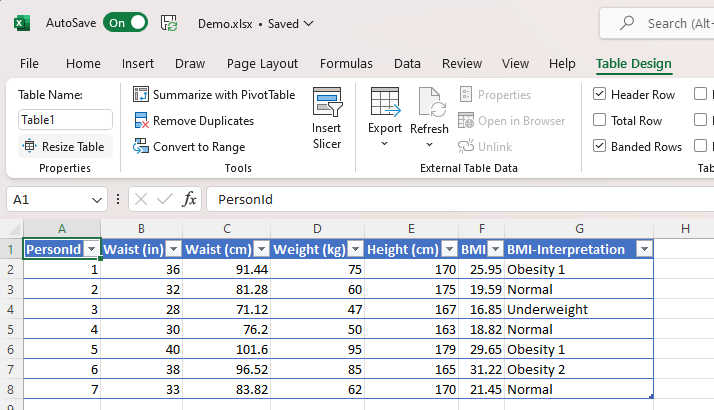The image size is (714, 410).
Task: Edit the Table Name field
Action: (x=65, y=120)
